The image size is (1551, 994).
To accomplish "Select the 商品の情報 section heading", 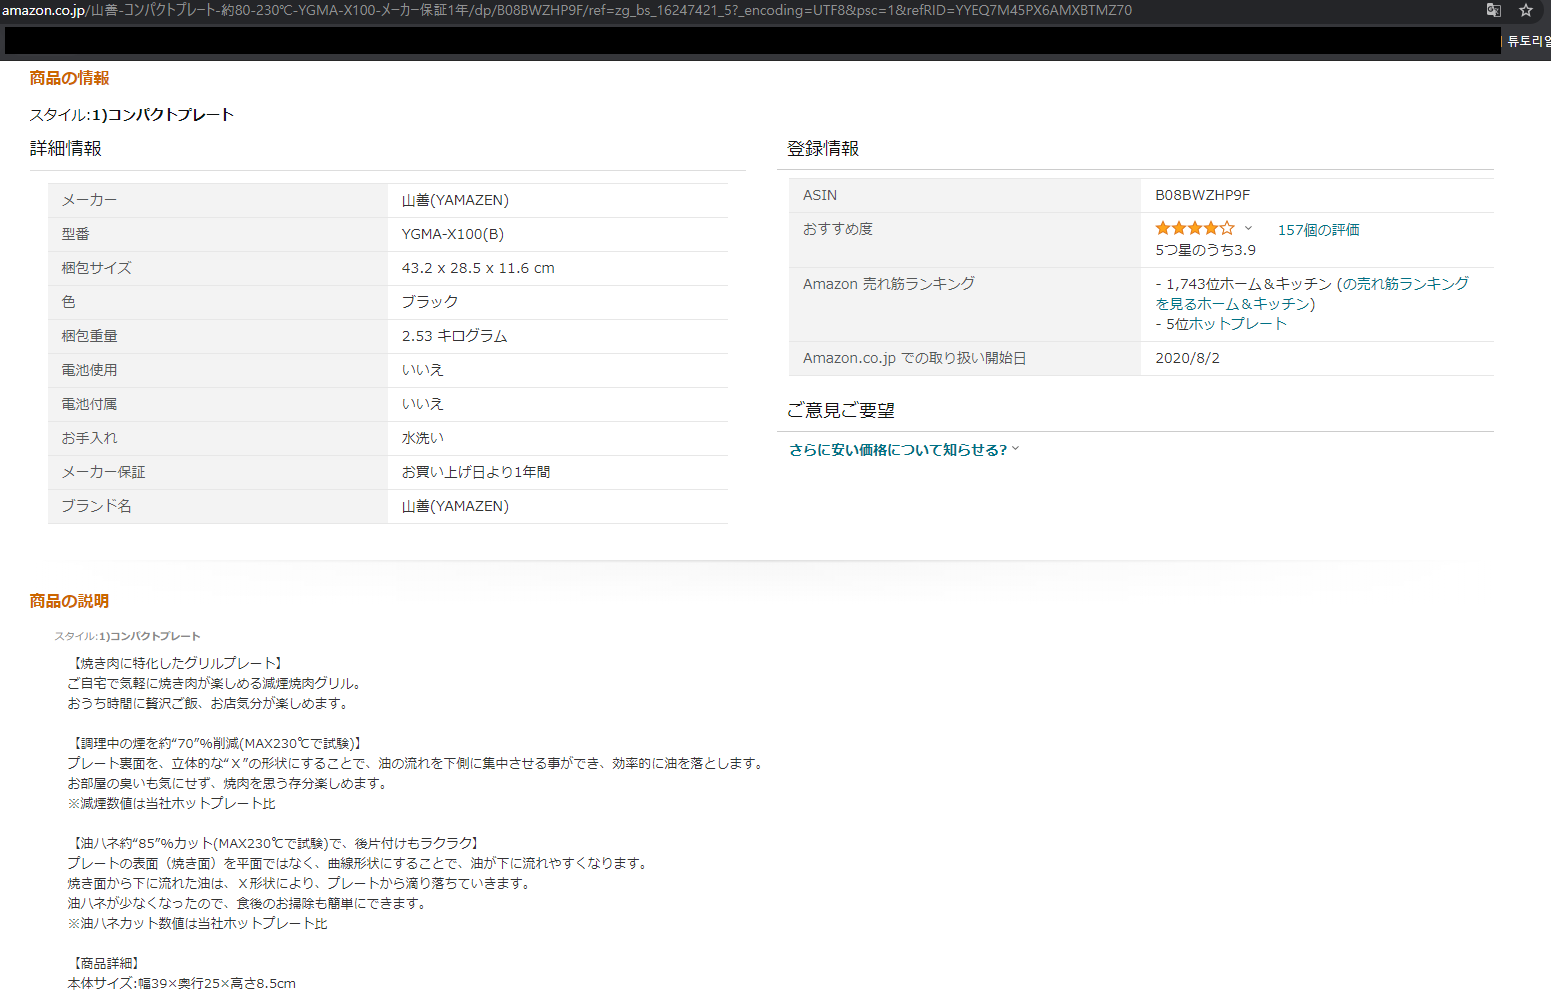I will [x=69, y=78].
